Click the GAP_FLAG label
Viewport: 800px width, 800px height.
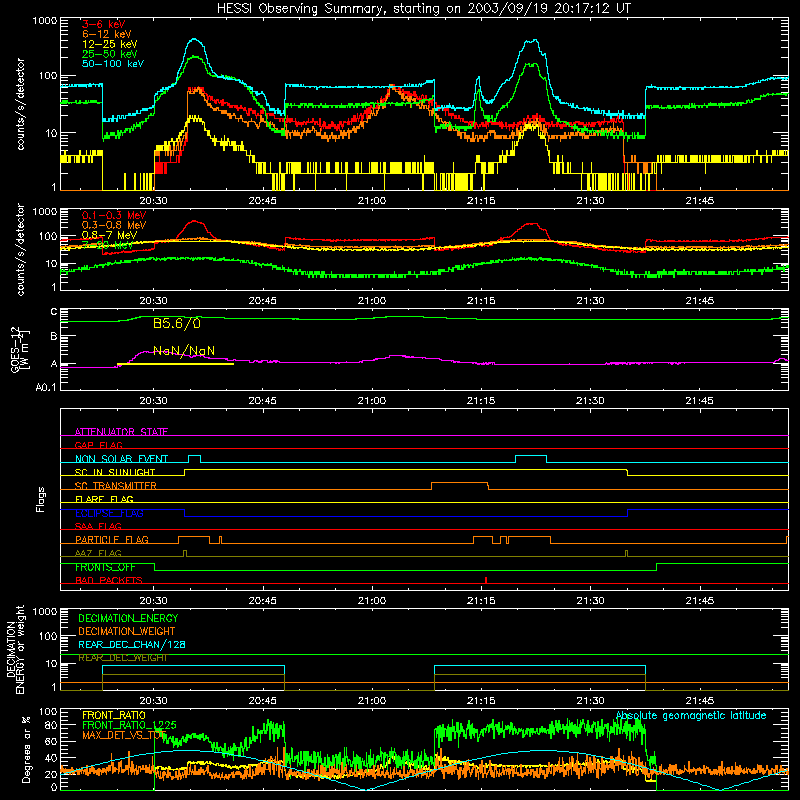tap(98, 445)
